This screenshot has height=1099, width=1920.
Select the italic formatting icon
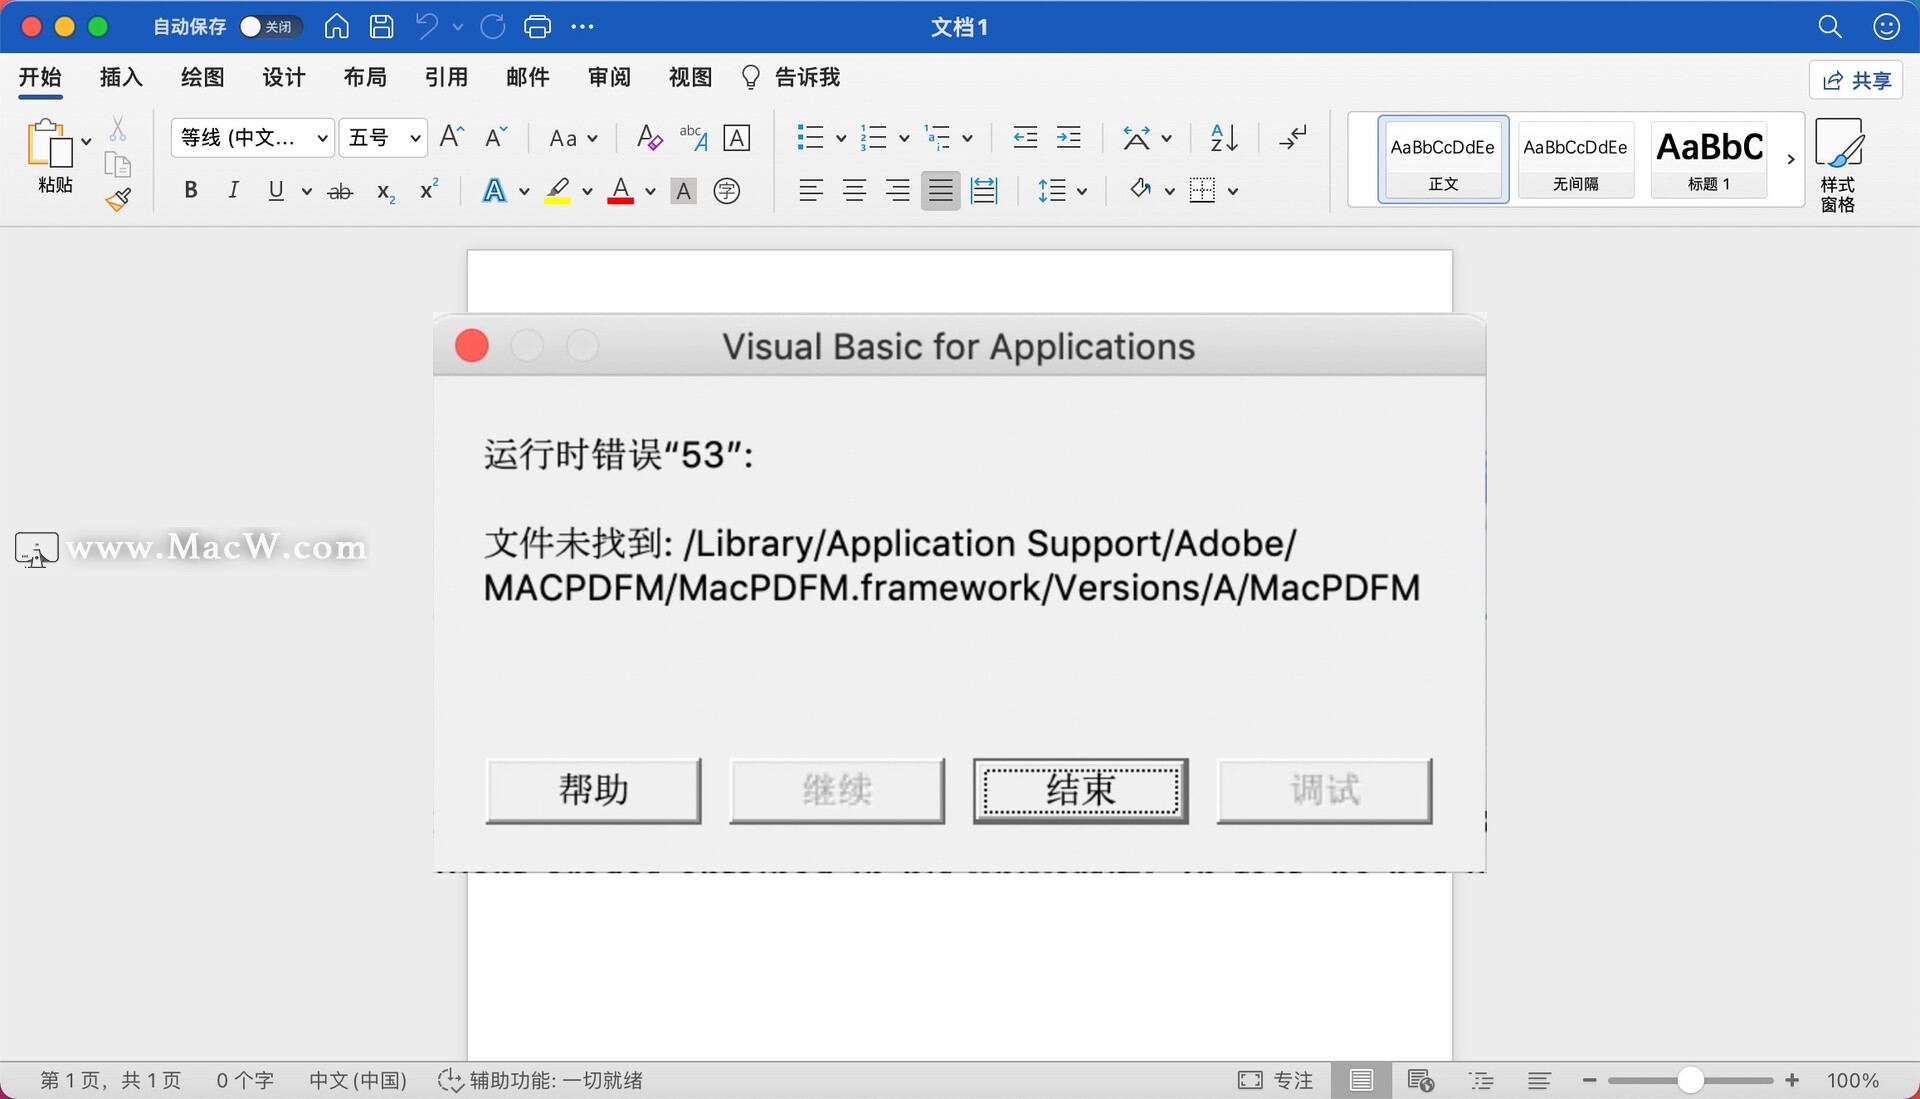pyautogui.click(x=233, y=190)
